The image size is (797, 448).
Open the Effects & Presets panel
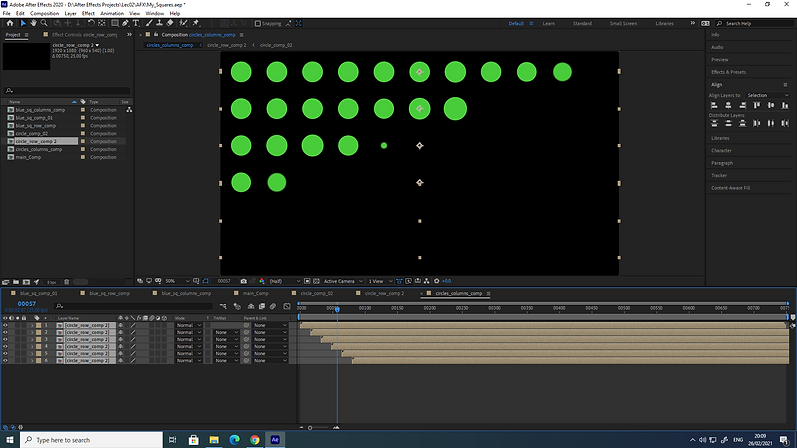pos(728,72)
